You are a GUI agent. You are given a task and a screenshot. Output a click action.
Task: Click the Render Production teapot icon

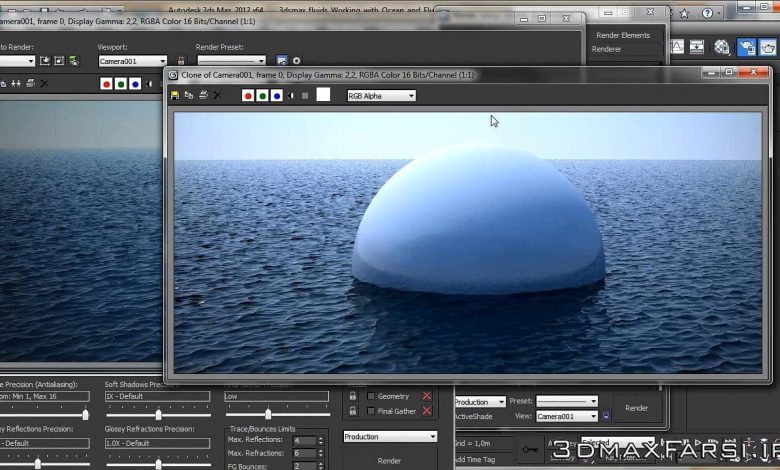pyautogui.click(x=768, y=47)
